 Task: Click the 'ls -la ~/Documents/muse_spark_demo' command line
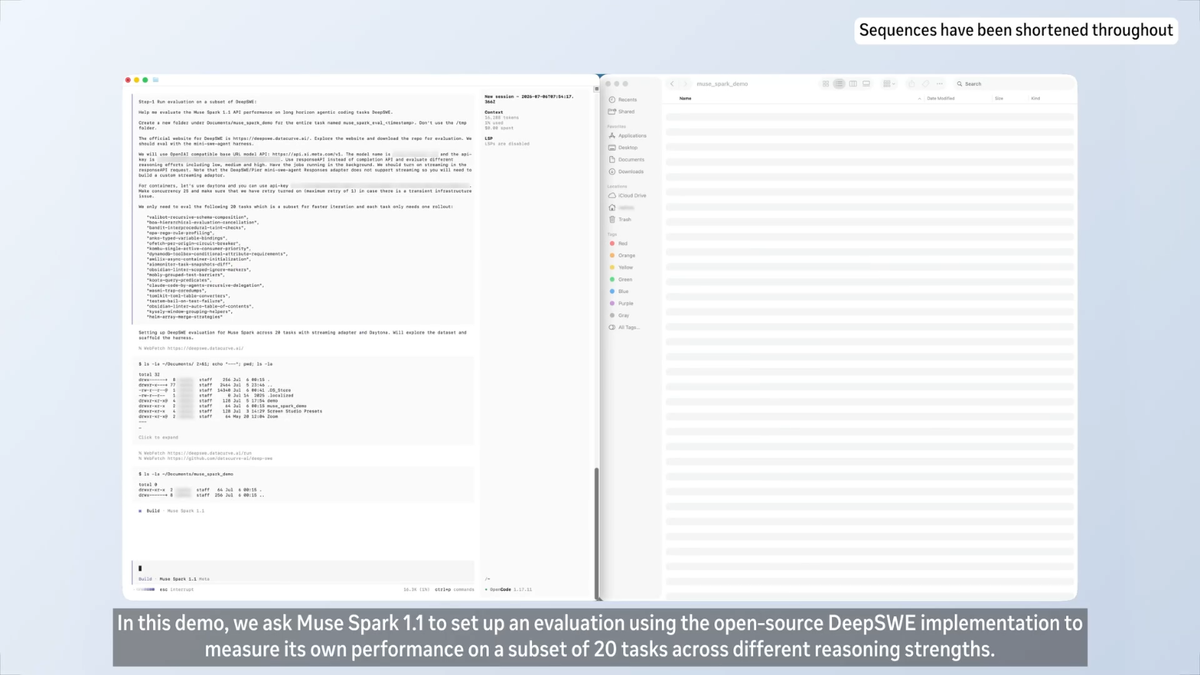point(186,474)
